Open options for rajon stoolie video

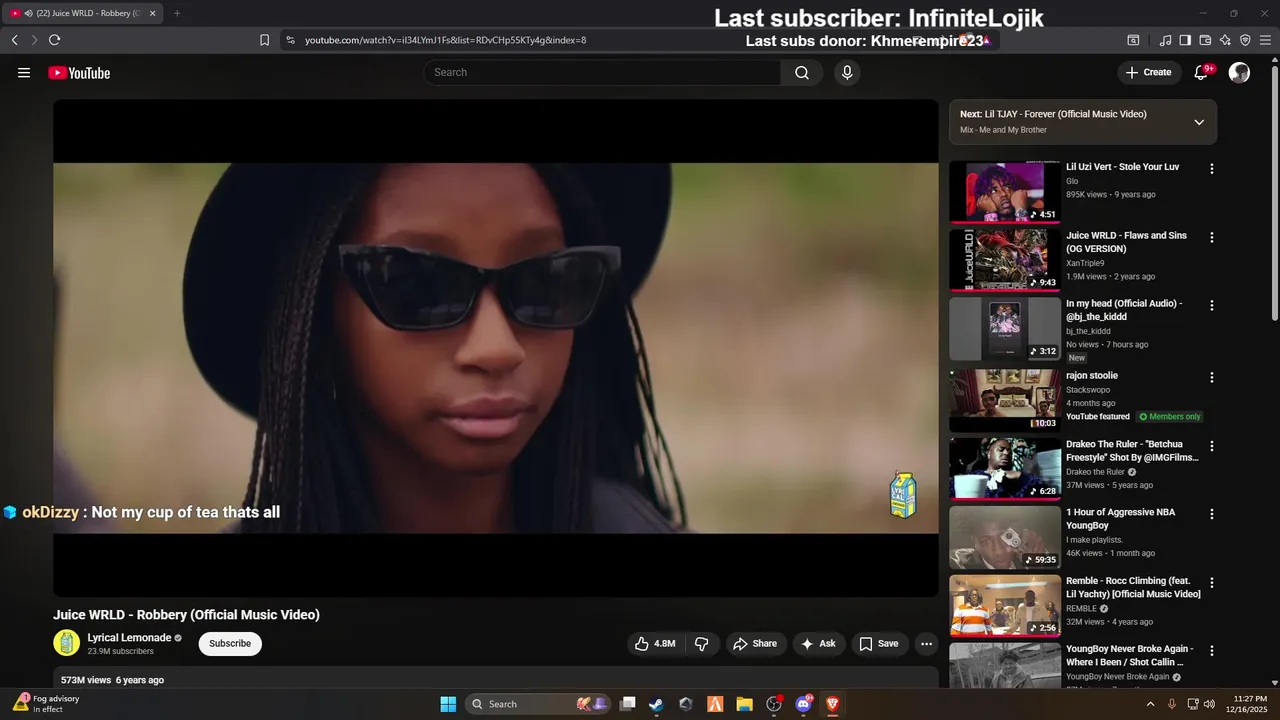tap(1212, 378)
